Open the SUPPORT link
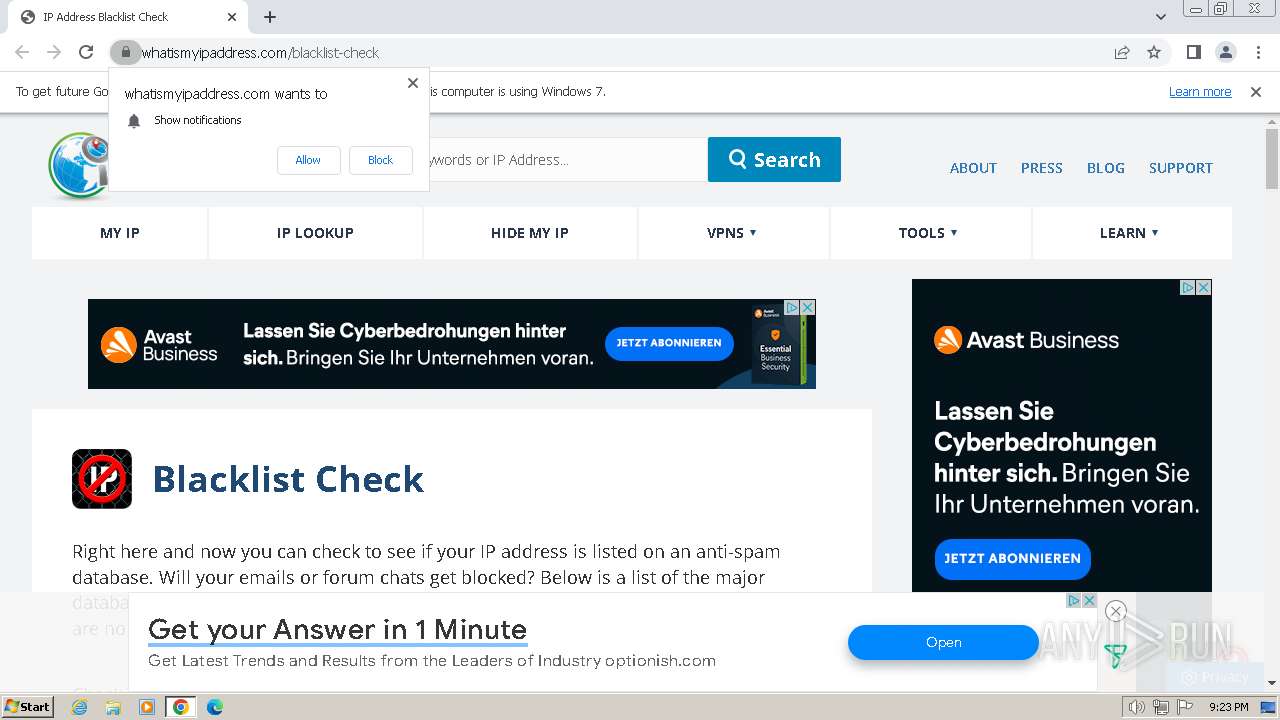The width and height of the screenshot is (1280, 720). (x=1180, y=168)
